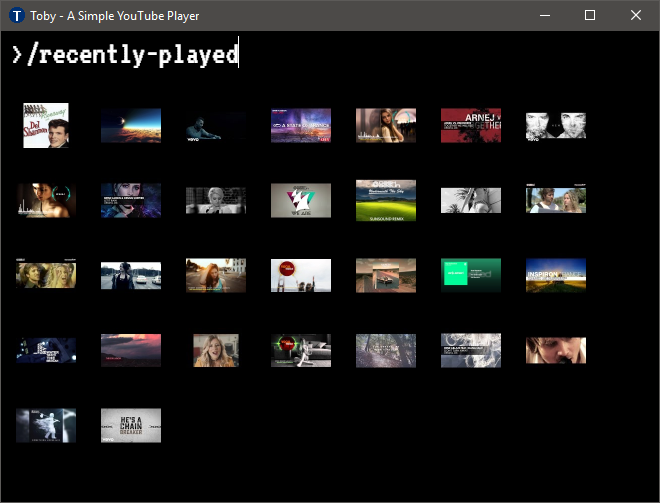The height and width of the screenshot is (503, 660).
Task: Select the dark blue lyric text thumbnail
Action: pyautogui.click(x=46, y=350)
